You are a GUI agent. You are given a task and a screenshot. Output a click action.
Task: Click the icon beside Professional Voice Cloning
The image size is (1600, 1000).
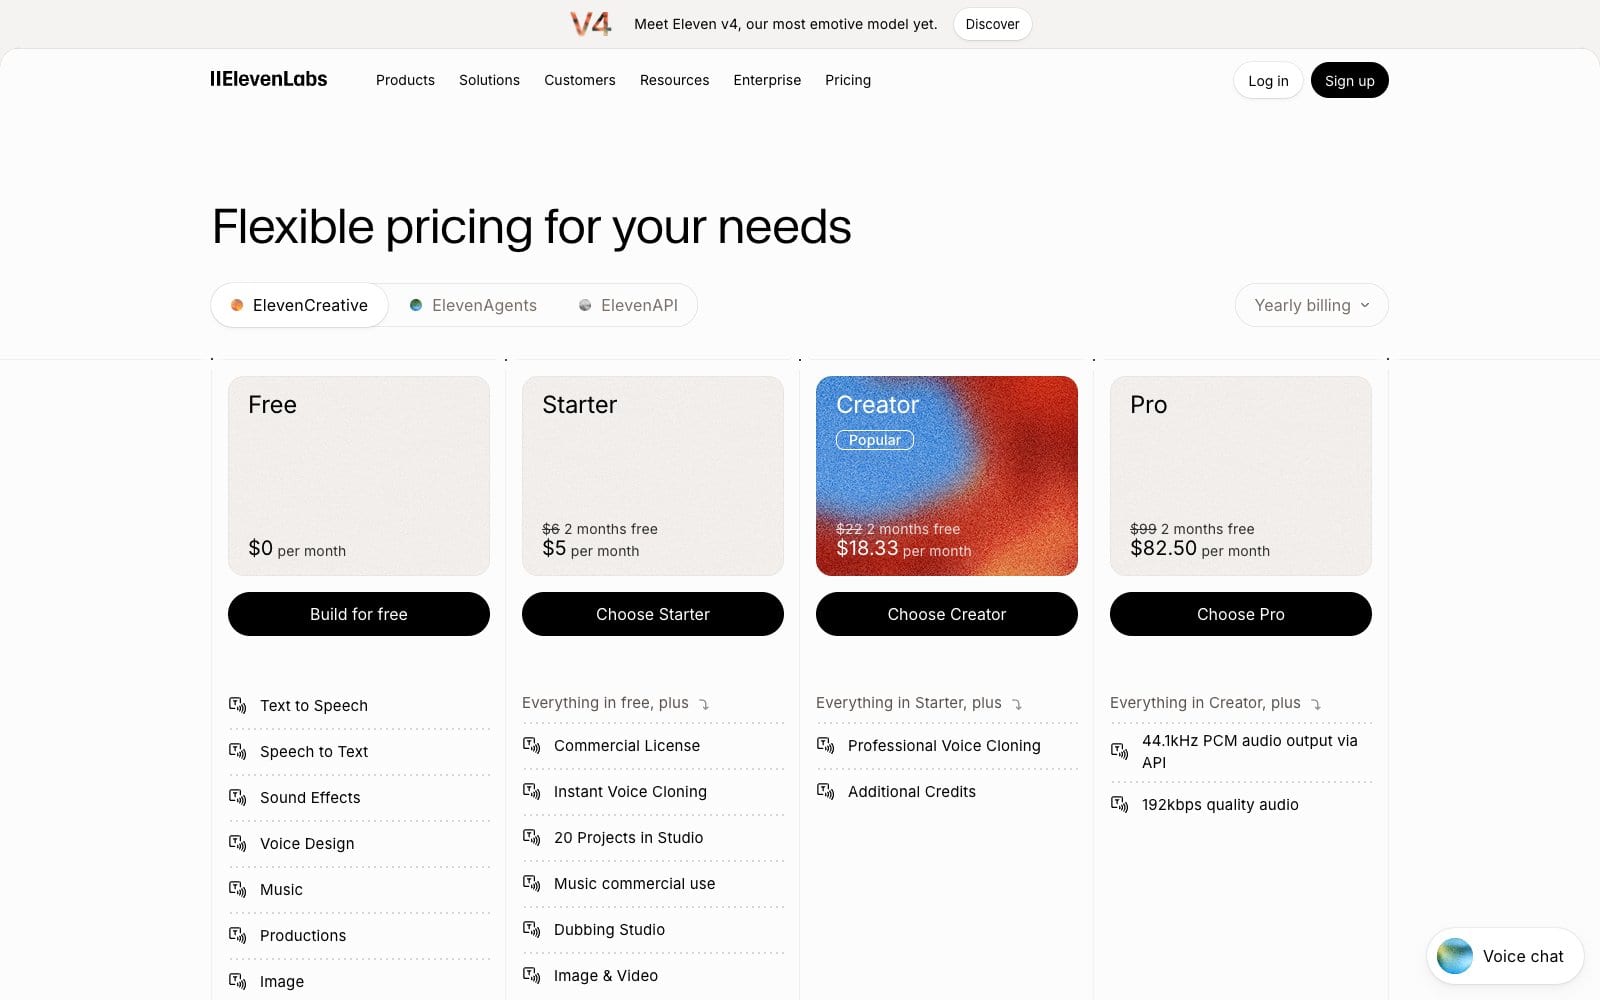click(825, 745)
